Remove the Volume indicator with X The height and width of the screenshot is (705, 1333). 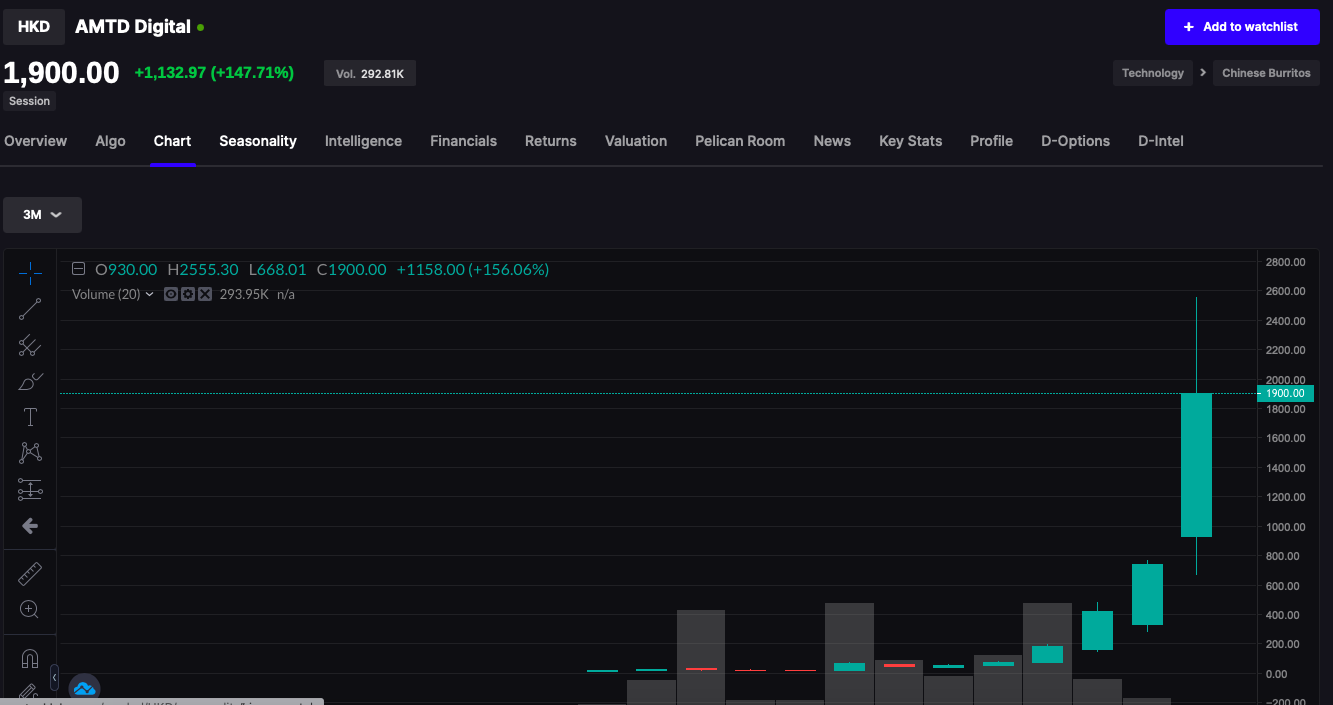205,294
